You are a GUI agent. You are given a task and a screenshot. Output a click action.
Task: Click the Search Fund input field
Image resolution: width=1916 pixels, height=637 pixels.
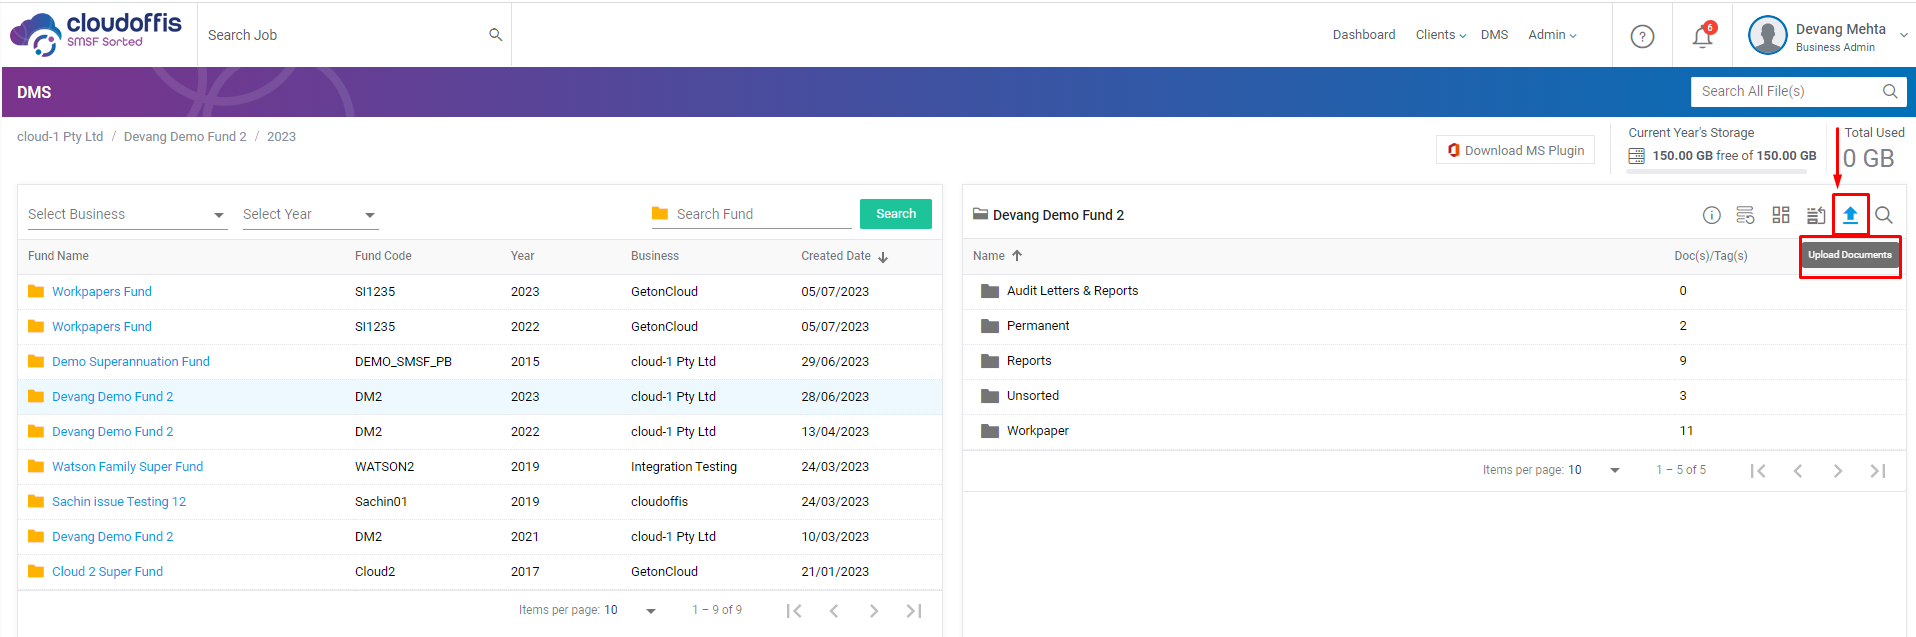point(762,214)
